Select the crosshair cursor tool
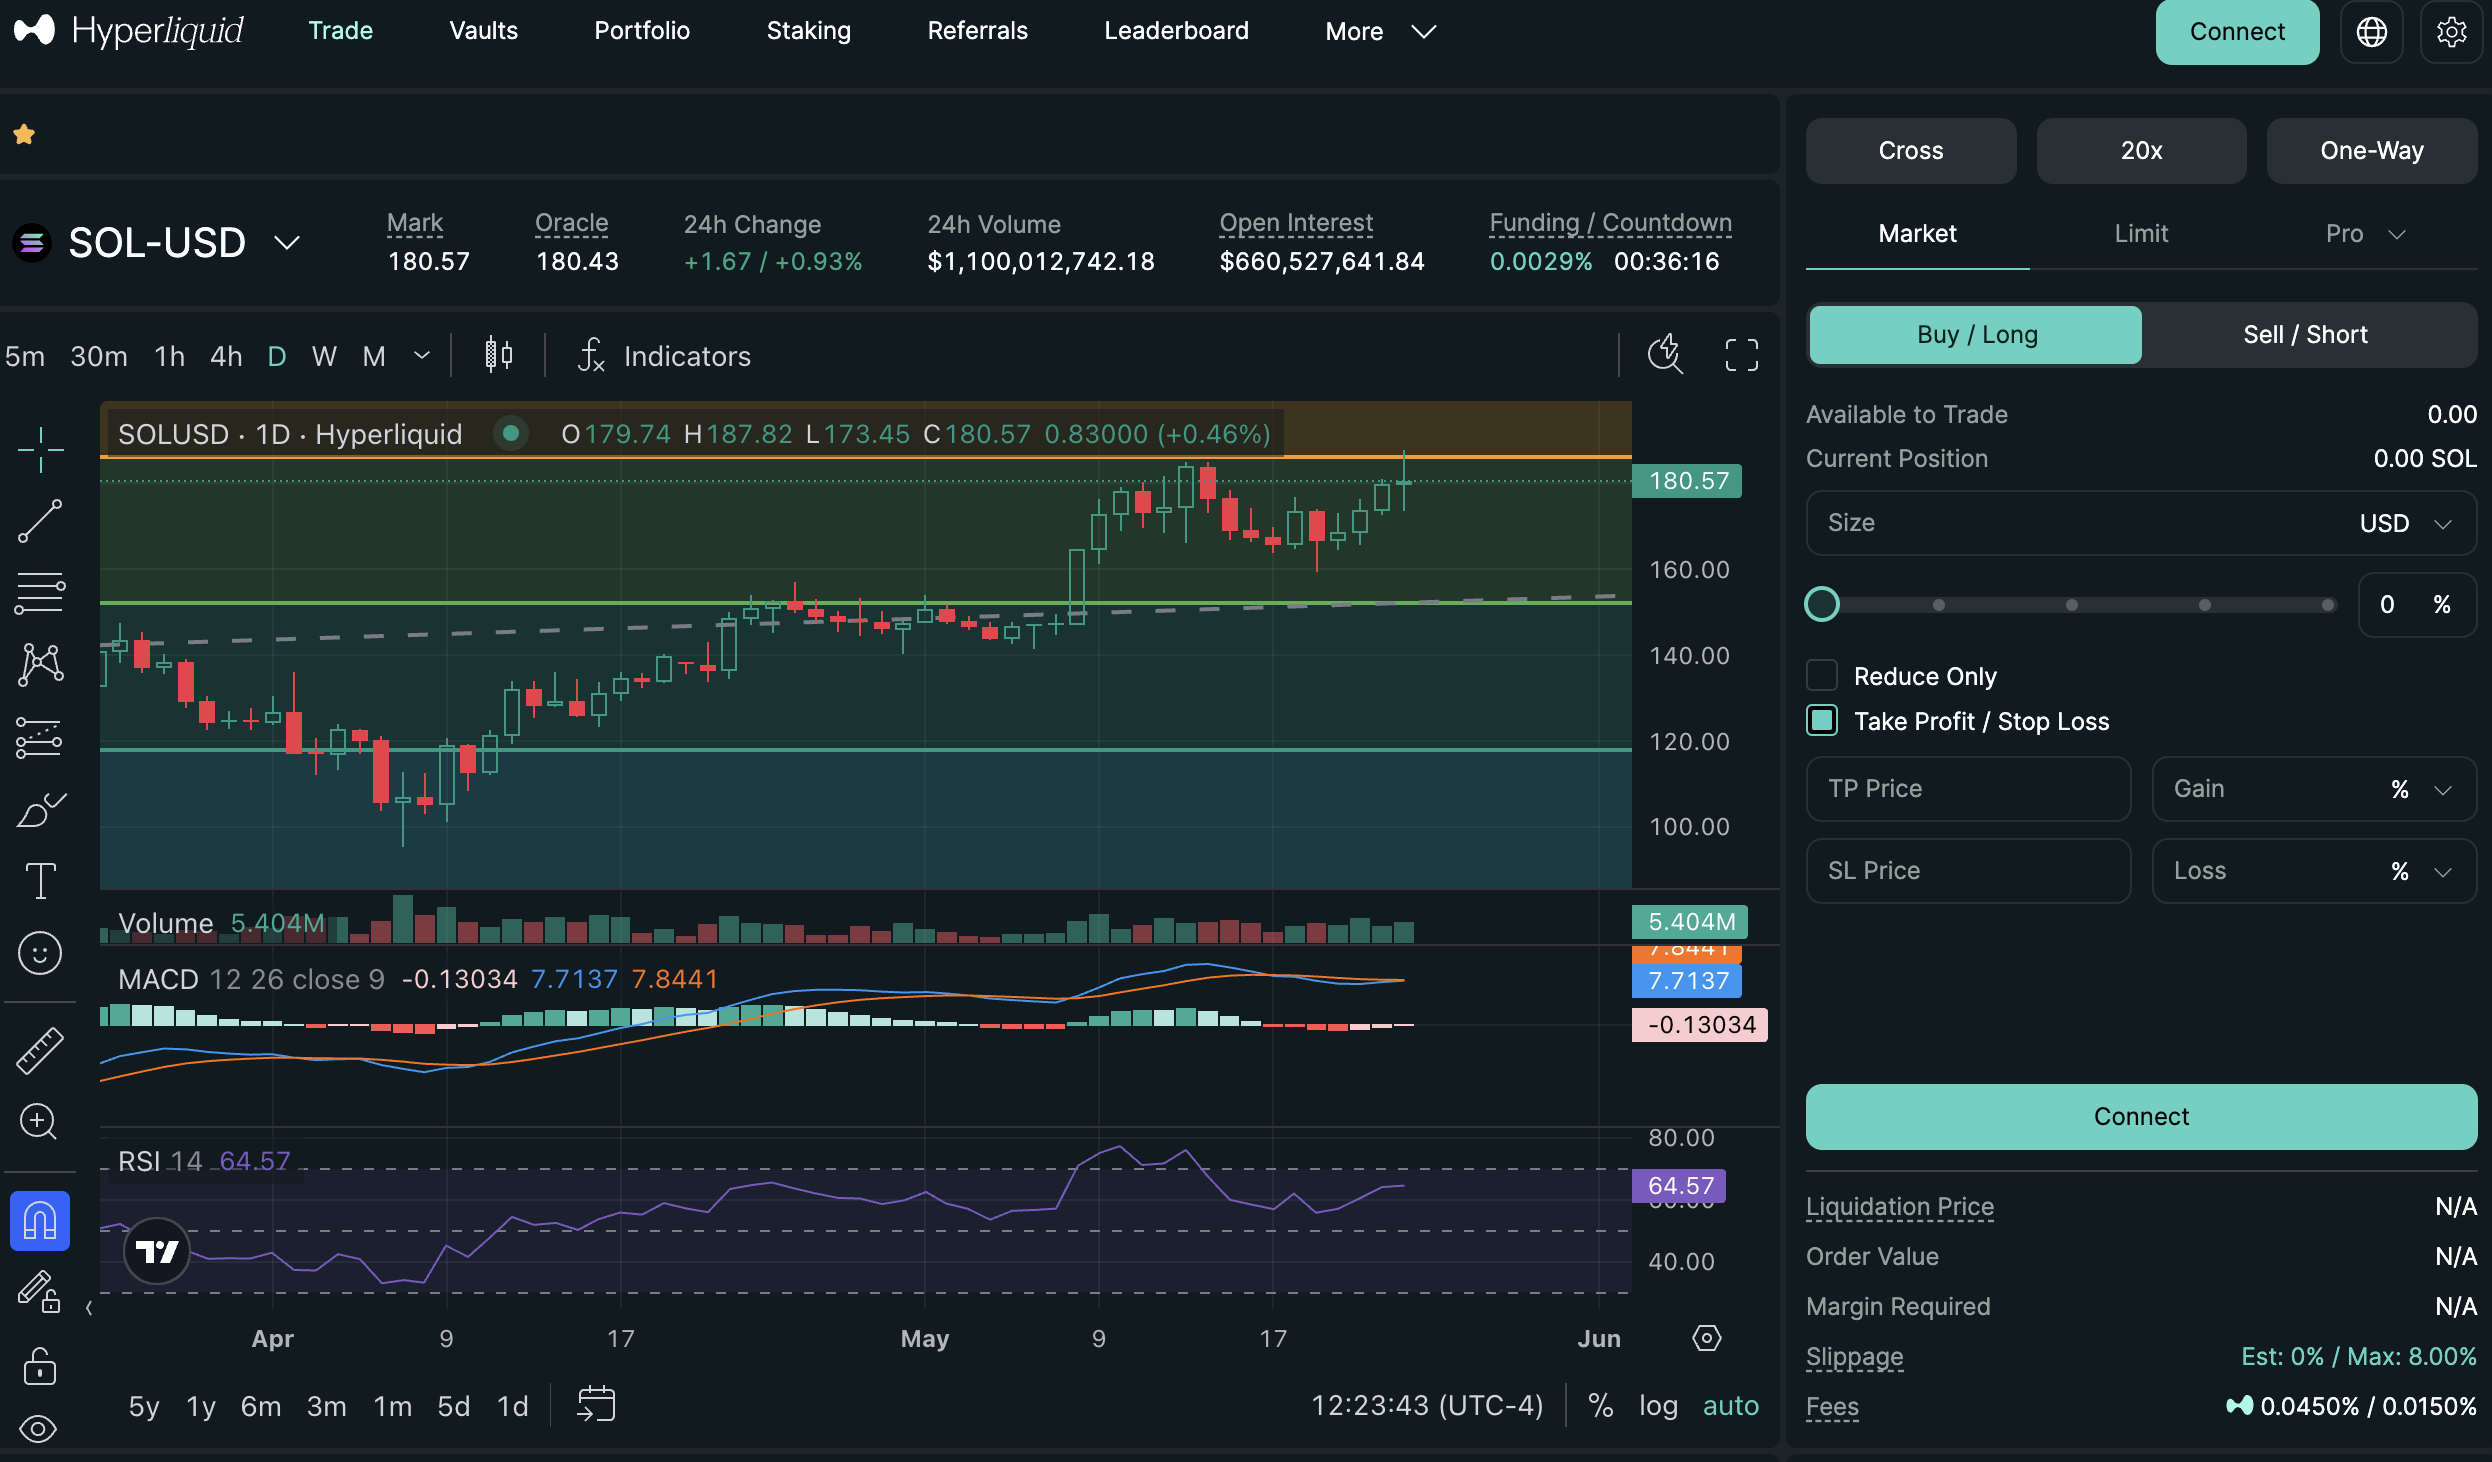This screenshot has width=2492, height=1462. coord(40,449)
